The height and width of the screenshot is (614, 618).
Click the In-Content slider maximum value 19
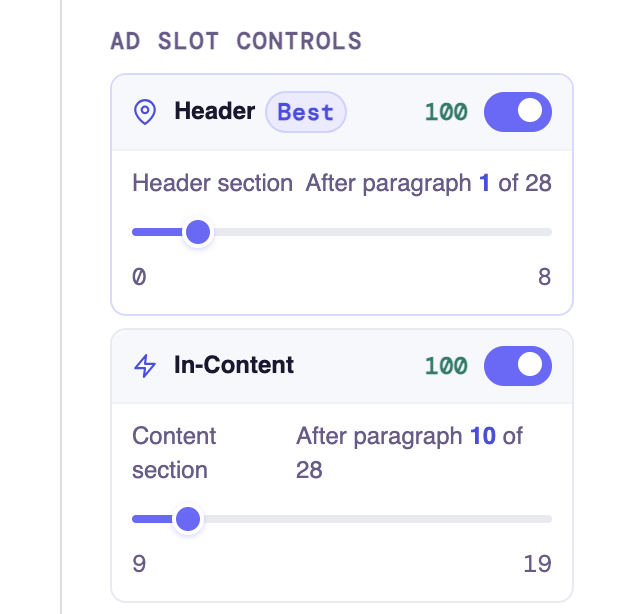pos(537,563)
